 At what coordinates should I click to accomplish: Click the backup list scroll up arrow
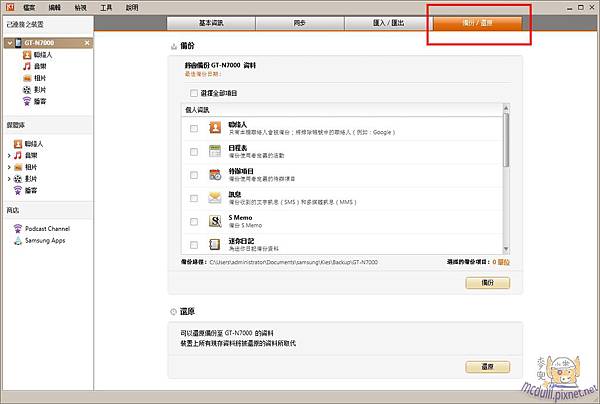point(506,108)
